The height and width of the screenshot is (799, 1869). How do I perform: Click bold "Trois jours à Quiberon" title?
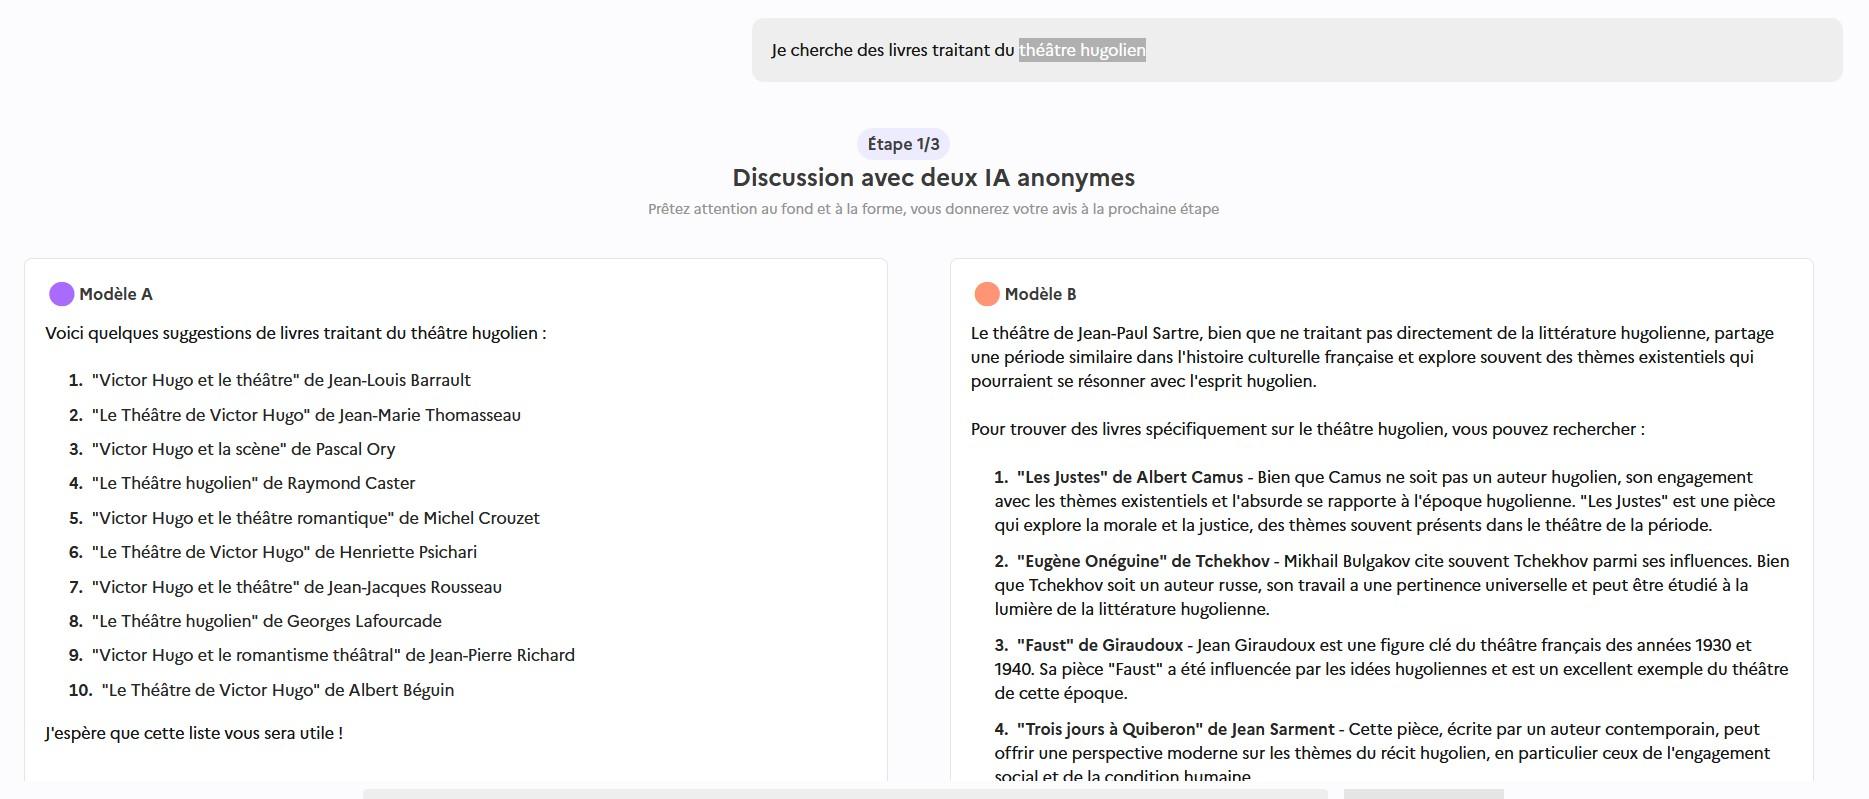(x=1175, y=729)
